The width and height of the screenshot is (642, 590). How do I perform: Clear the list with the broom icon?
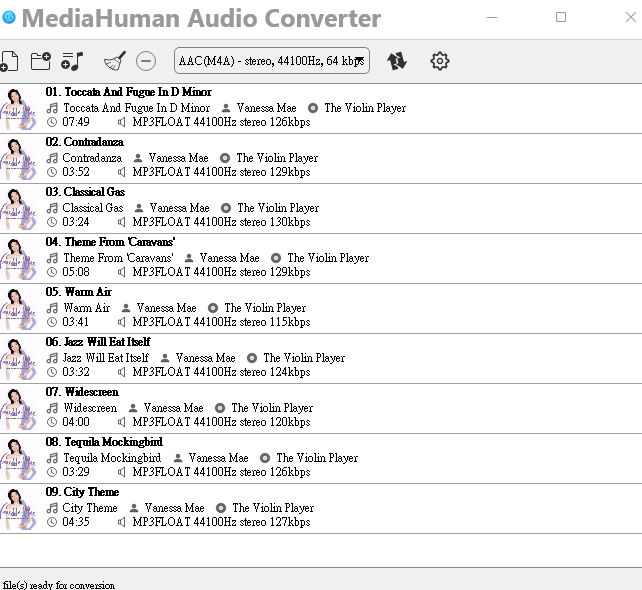(x=115, y=61)
